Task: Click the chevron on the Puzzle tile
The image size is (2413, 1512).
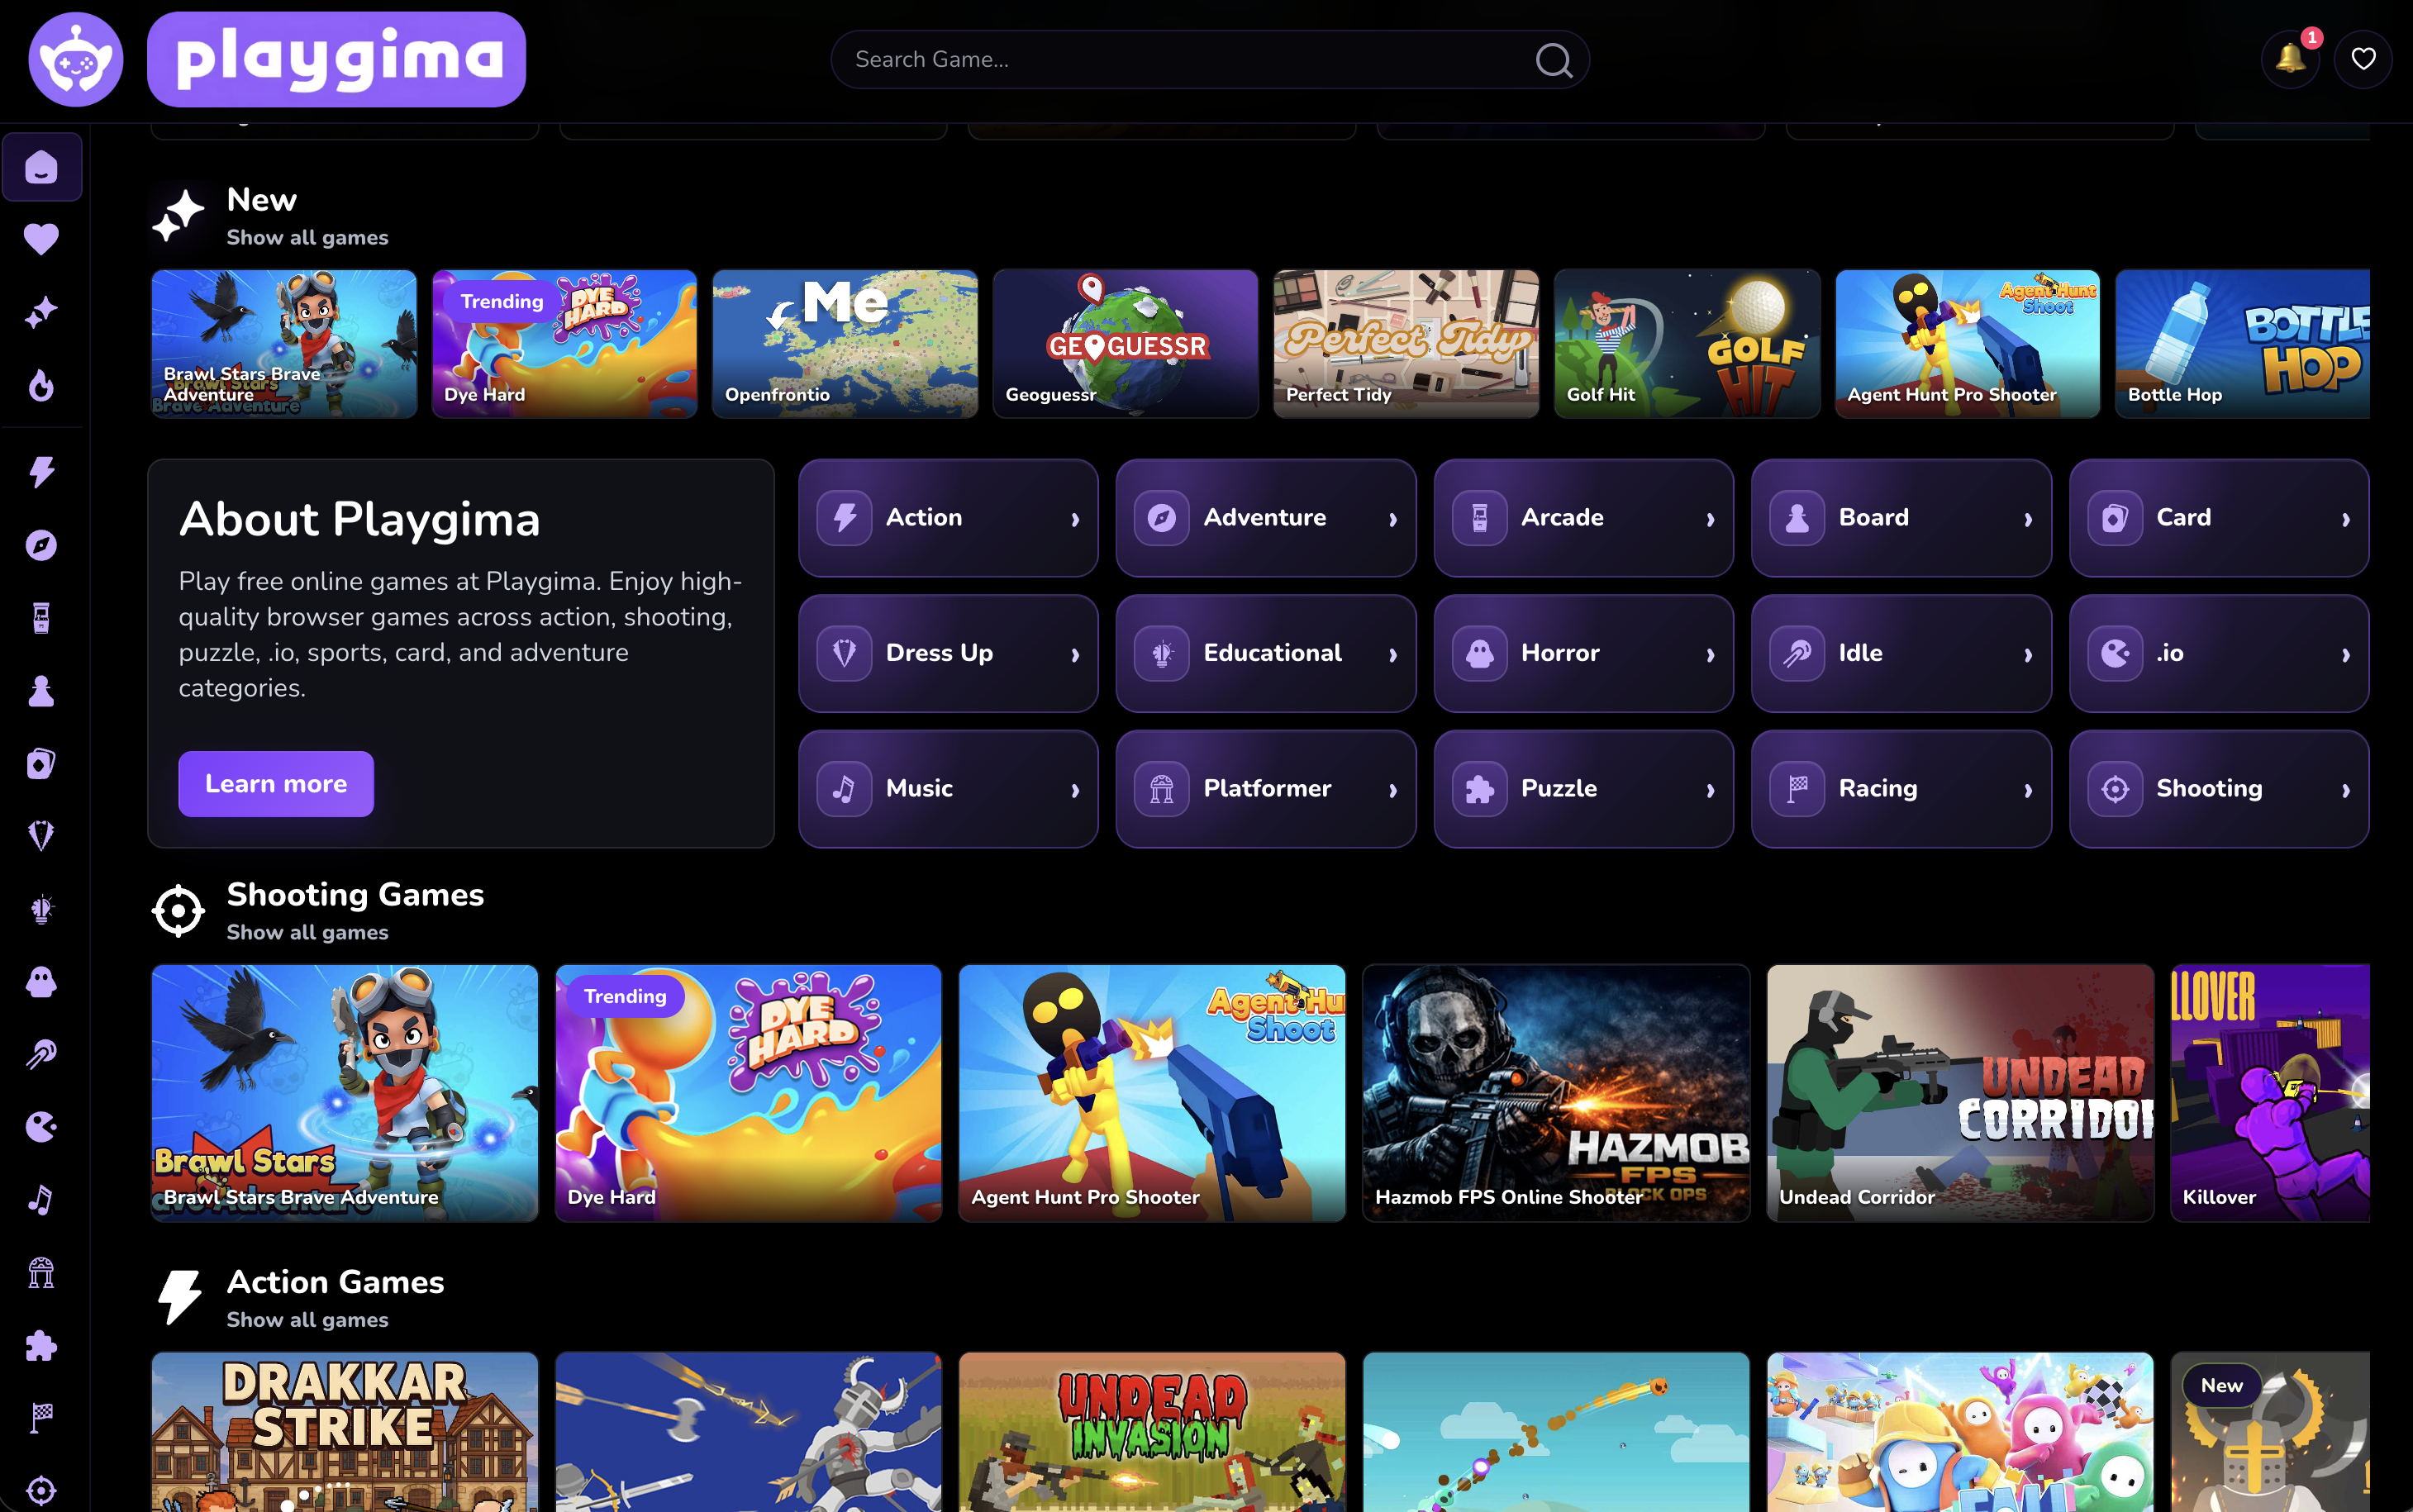Action: point(1710,790)
